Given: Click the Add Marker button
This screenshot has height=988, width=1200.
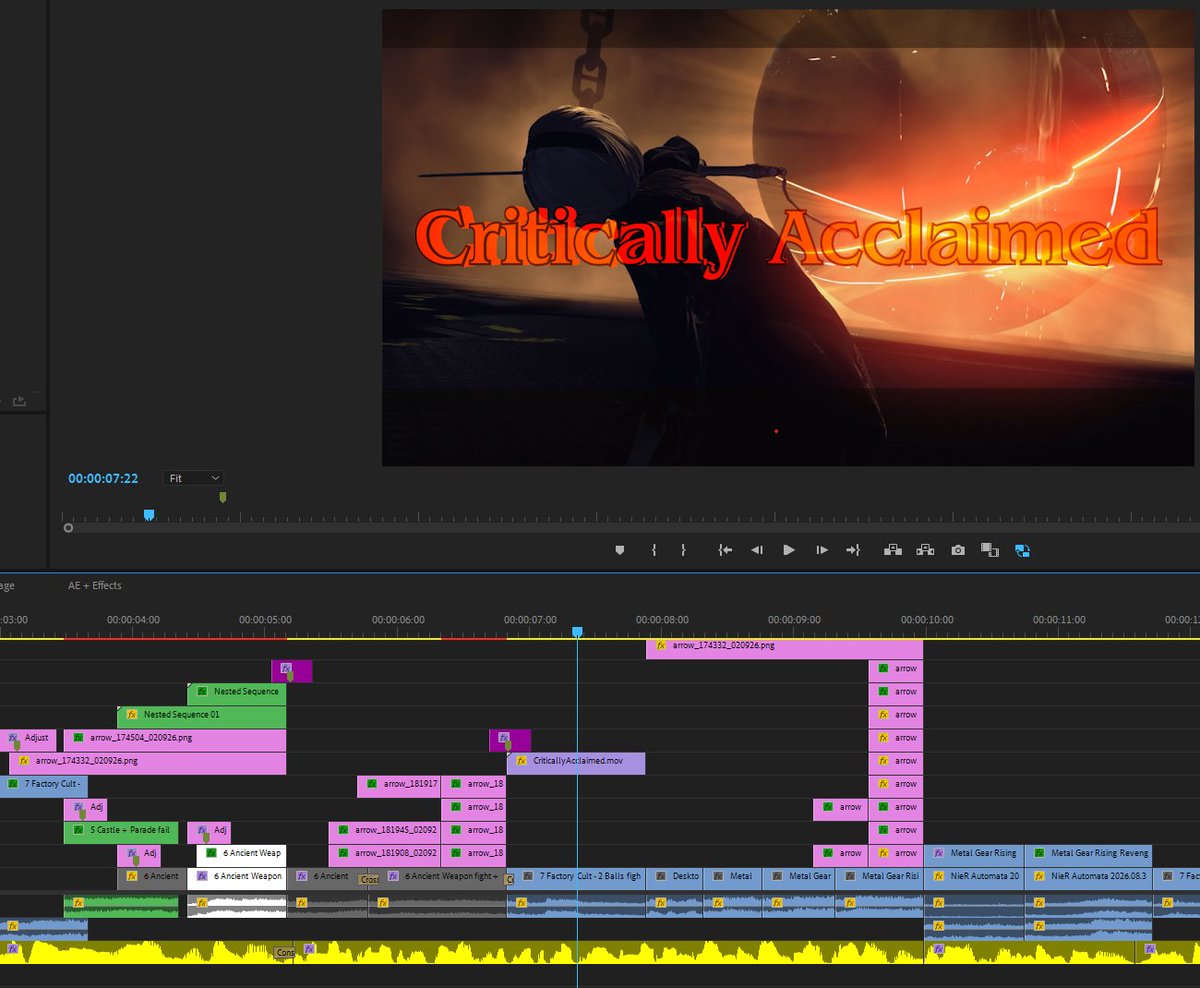Looking at the screenshot, I should tap(619, 550).
